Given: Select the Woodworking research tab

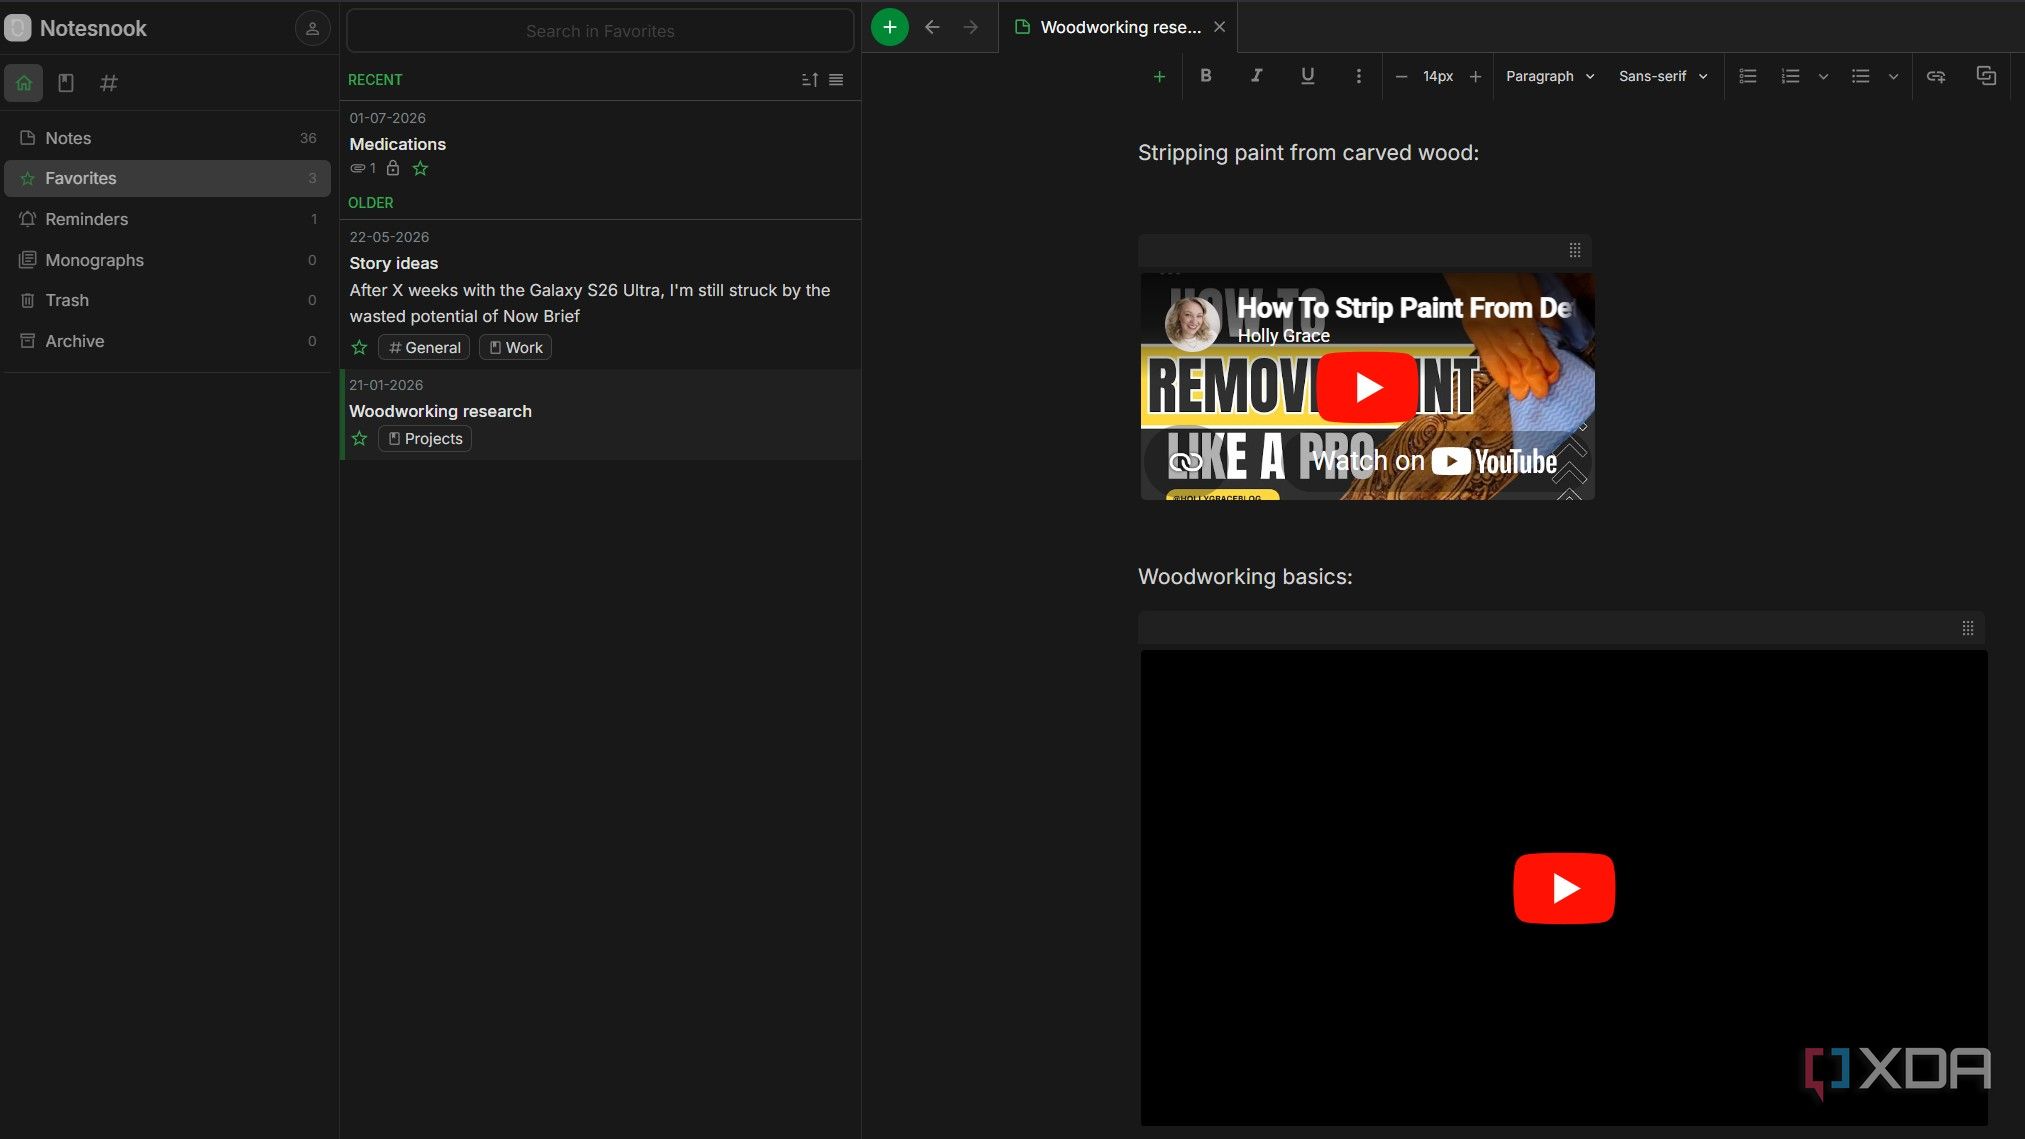Looking at the screenshot, I should [1118, 27].
